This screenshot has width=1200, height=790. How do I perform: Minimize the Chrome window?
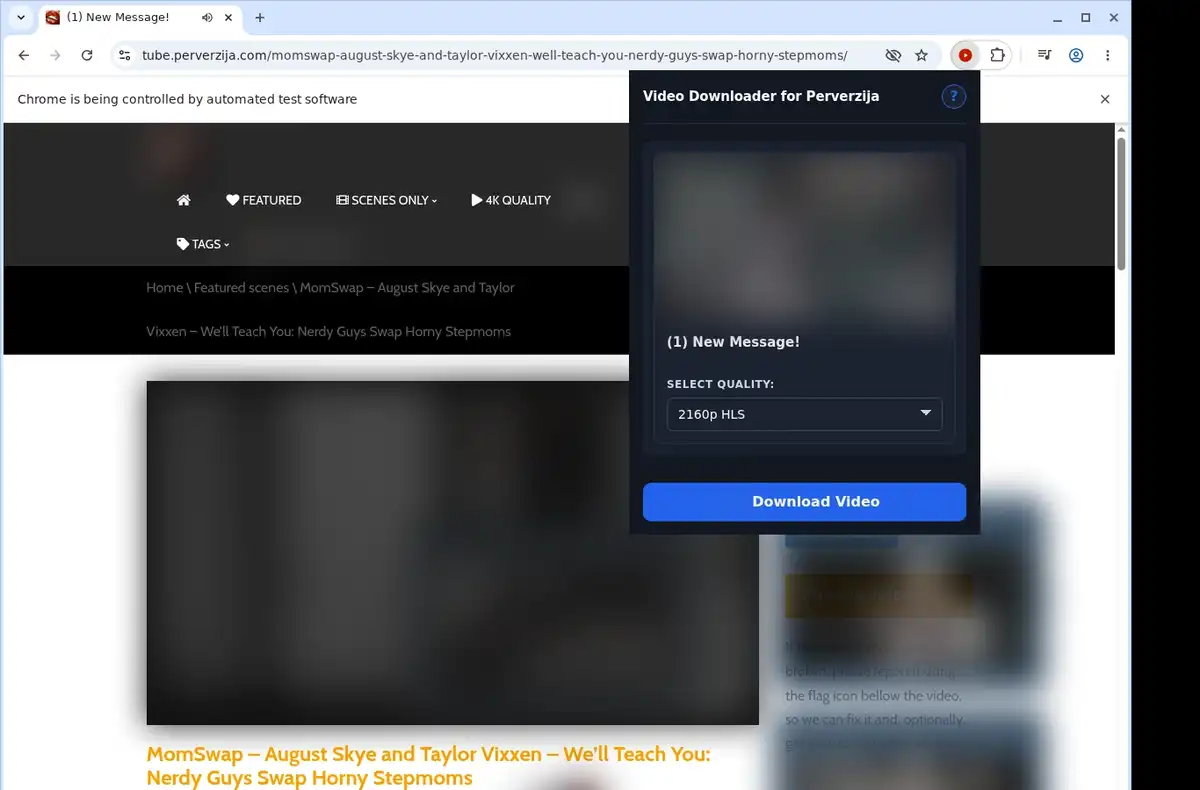pyautogui.click(x=1059, y=18)
